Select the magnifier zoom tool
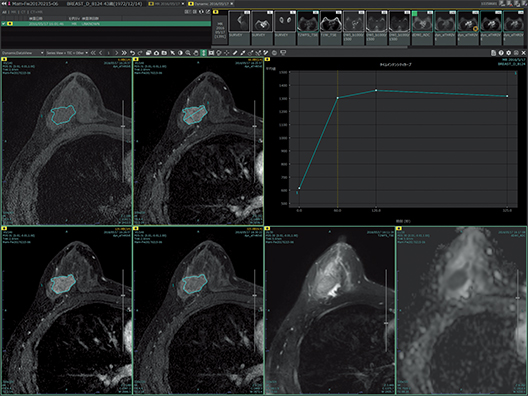 click(188, 53)
